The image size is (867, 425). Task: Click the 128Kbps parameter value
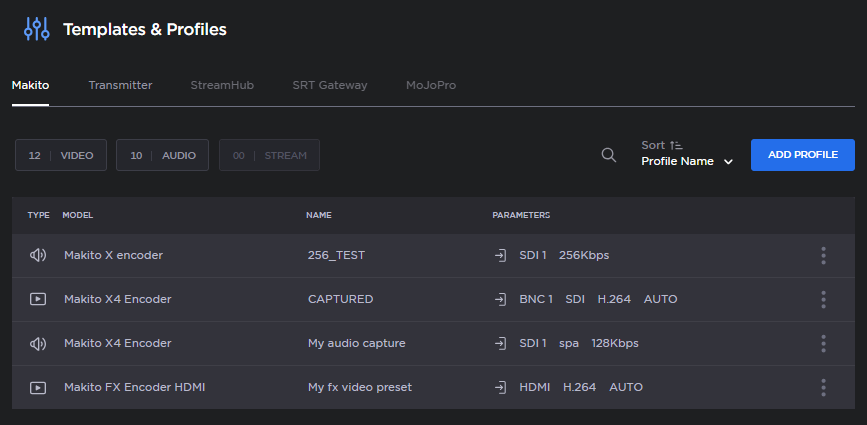coord(615,343)
